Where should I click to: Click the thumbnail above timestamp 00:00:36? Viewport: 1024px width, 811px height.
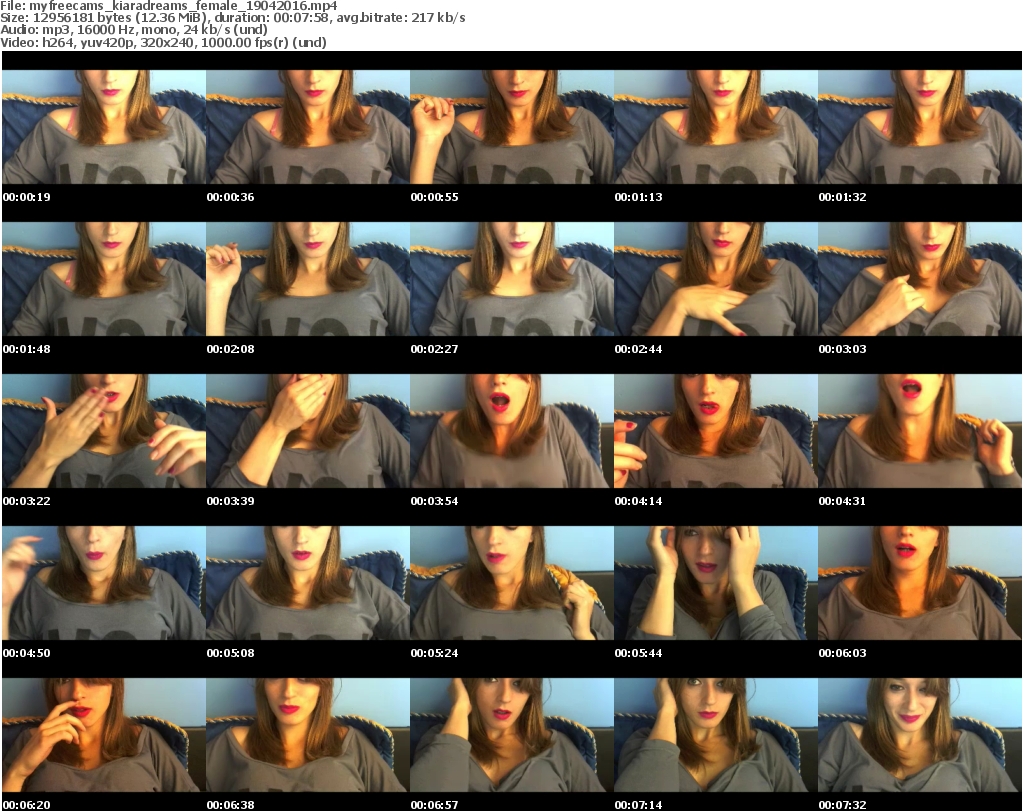[x=308, y=127]
